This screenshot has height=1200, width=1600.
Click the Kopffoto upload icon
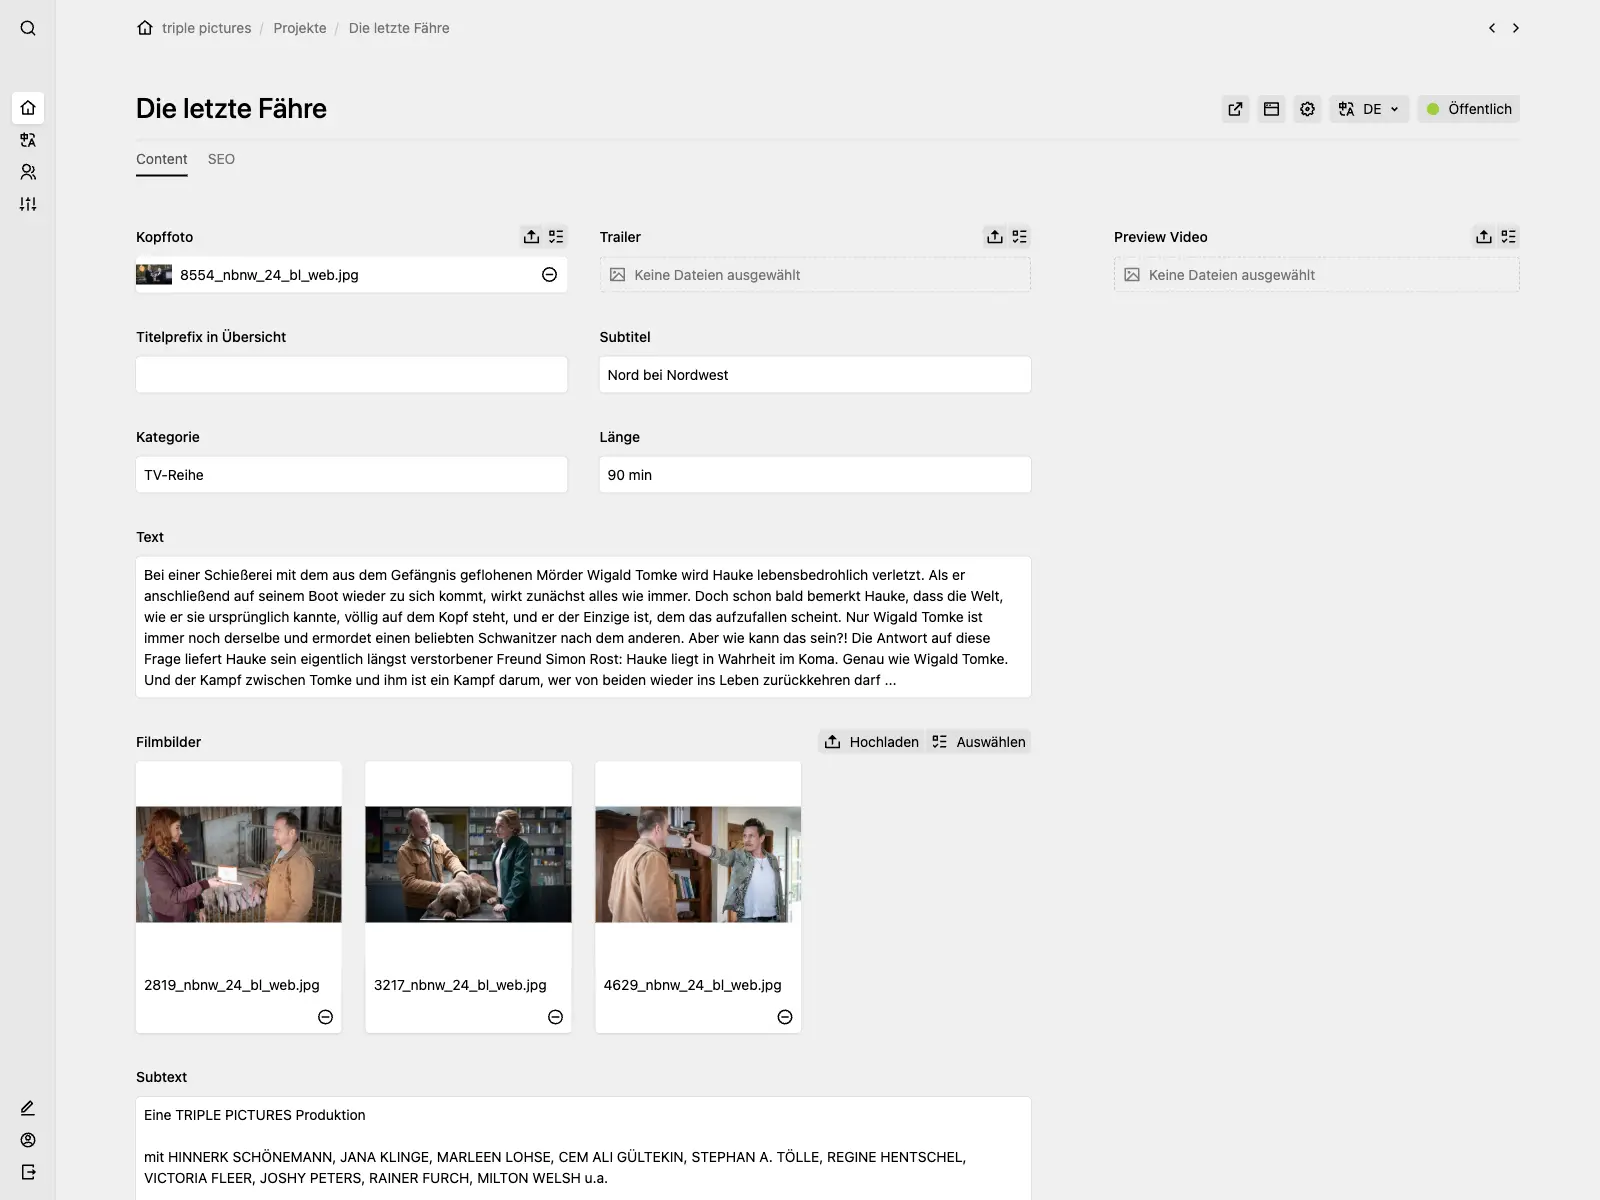(531, 237)
